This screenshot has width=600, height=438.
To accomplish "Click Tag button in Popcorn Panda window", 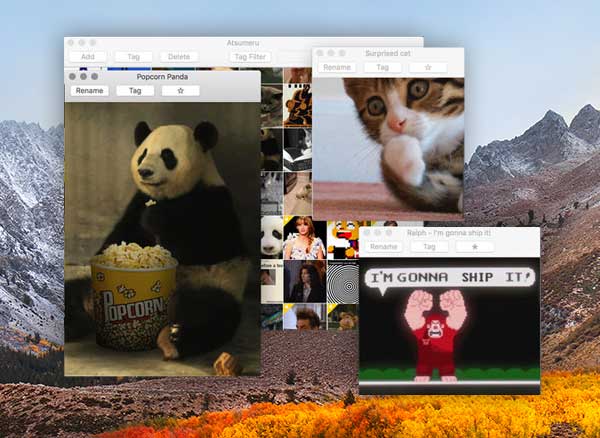I will point(135,91).
